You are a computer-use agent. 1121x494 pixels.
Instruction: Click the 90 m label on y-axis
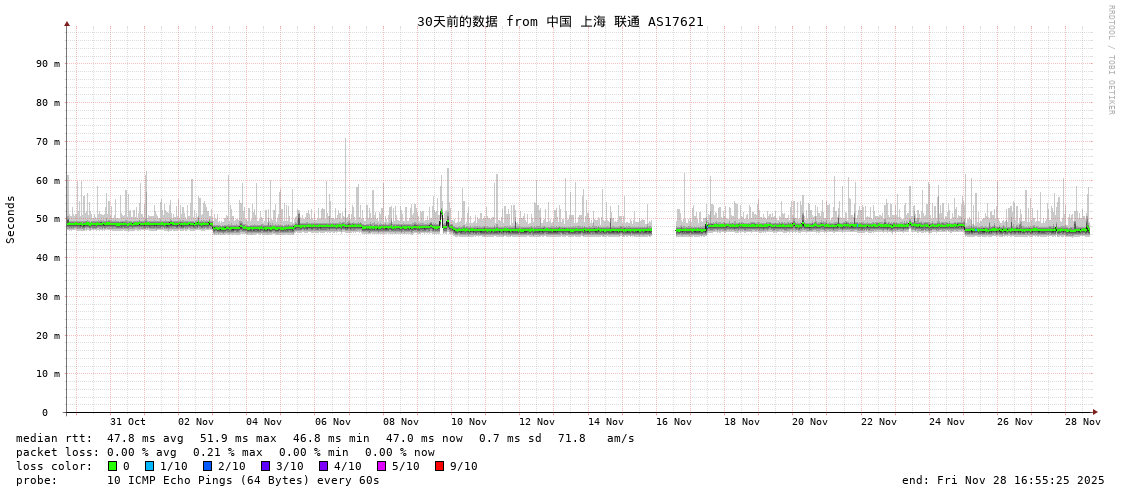pos(49,63)
